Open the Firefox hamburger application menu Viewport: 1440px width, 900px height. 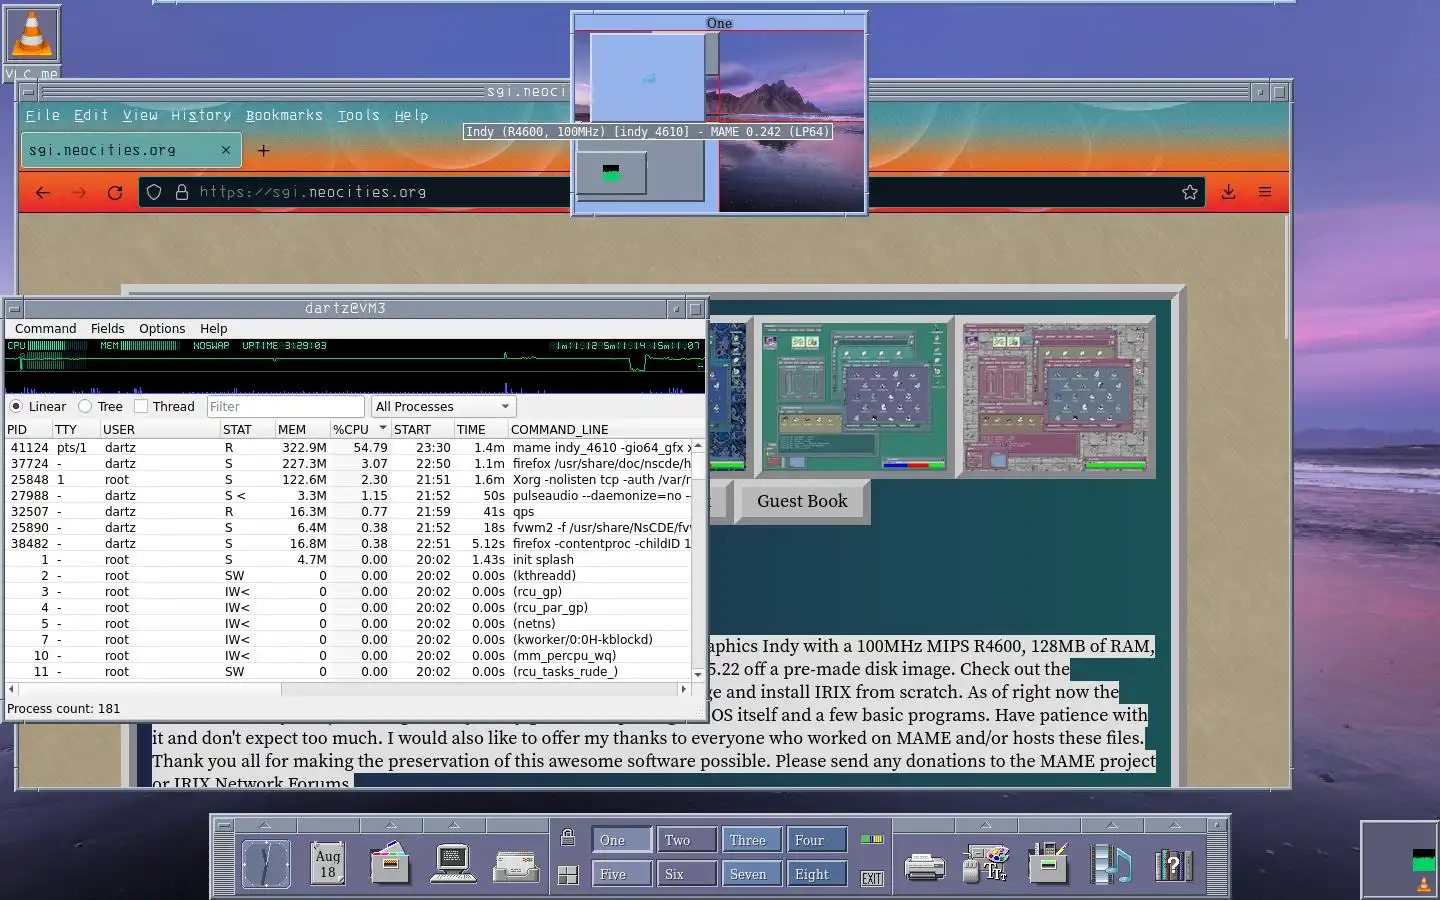[1265, 192]
